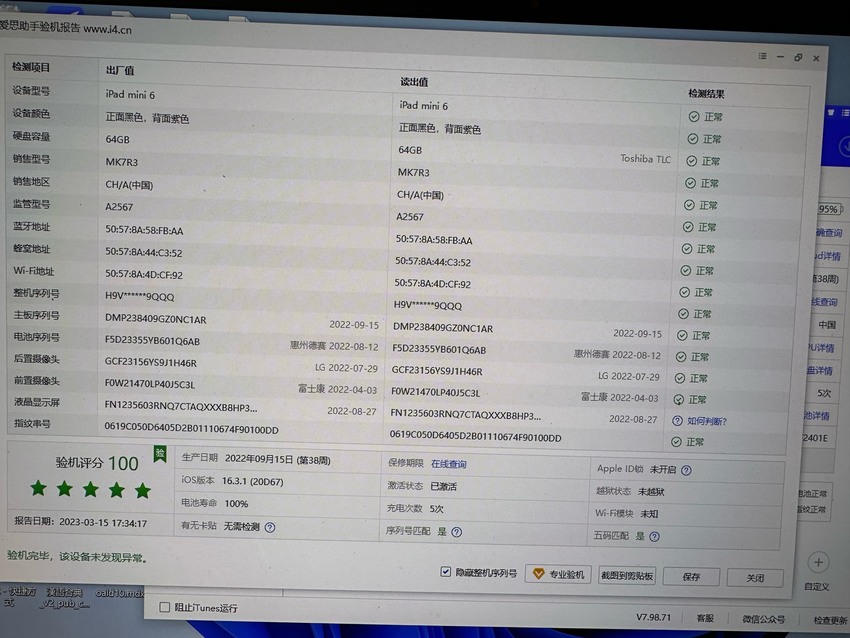The width and height of the screenshot is (850, 638).
Task: Click the 充电次数 5次 value in the report
Action: pos(436,508)
